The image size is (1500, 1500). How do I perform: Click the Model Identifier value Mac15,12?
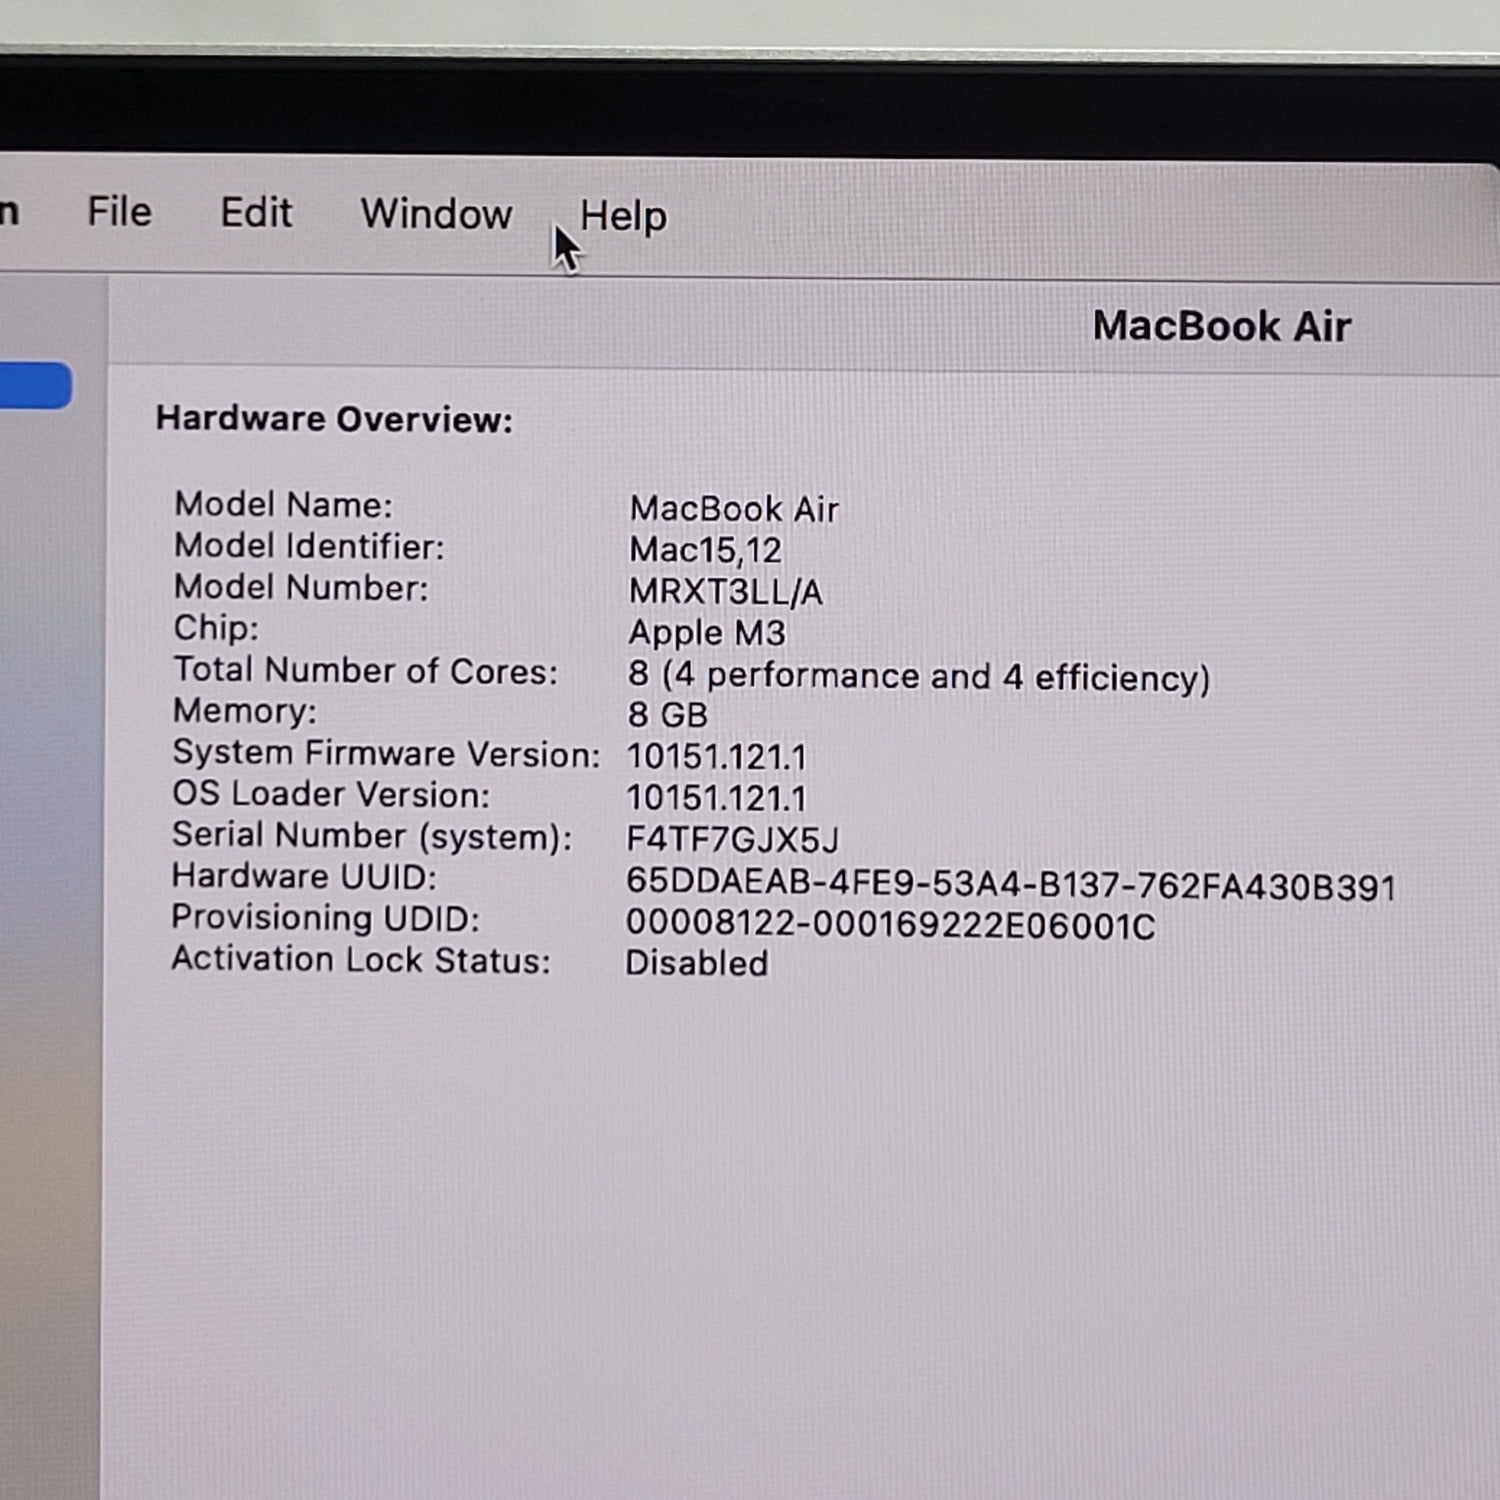[705, 550]
